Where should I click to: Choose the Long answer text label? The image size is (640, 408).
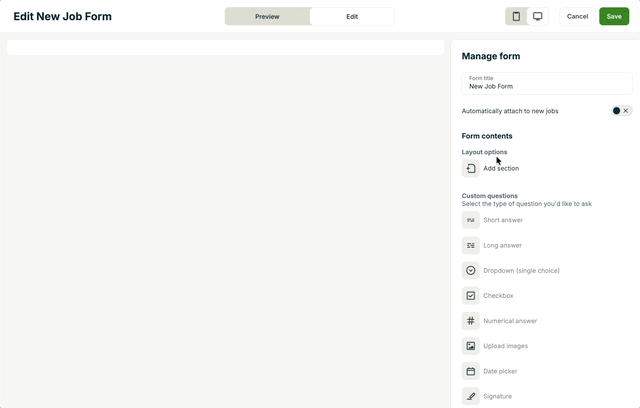coord(502,245)
